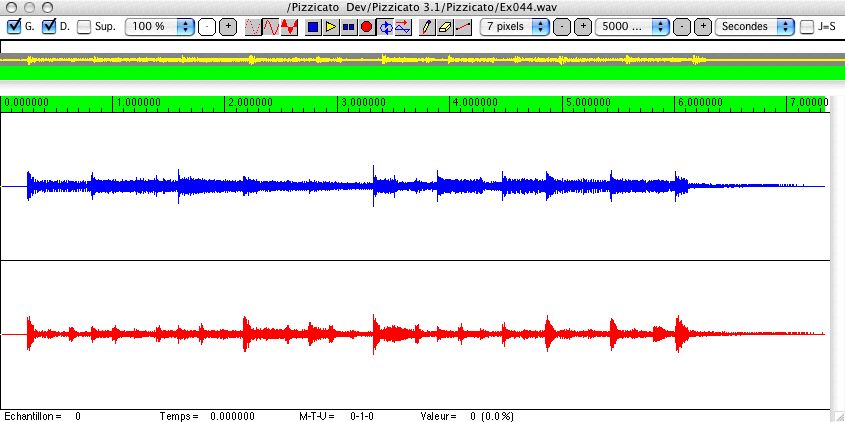The height and width of the screenshot is (422, 845).
Task: Select the line waveform display mode
Action: pyautogui.click(x=271, y=27)
